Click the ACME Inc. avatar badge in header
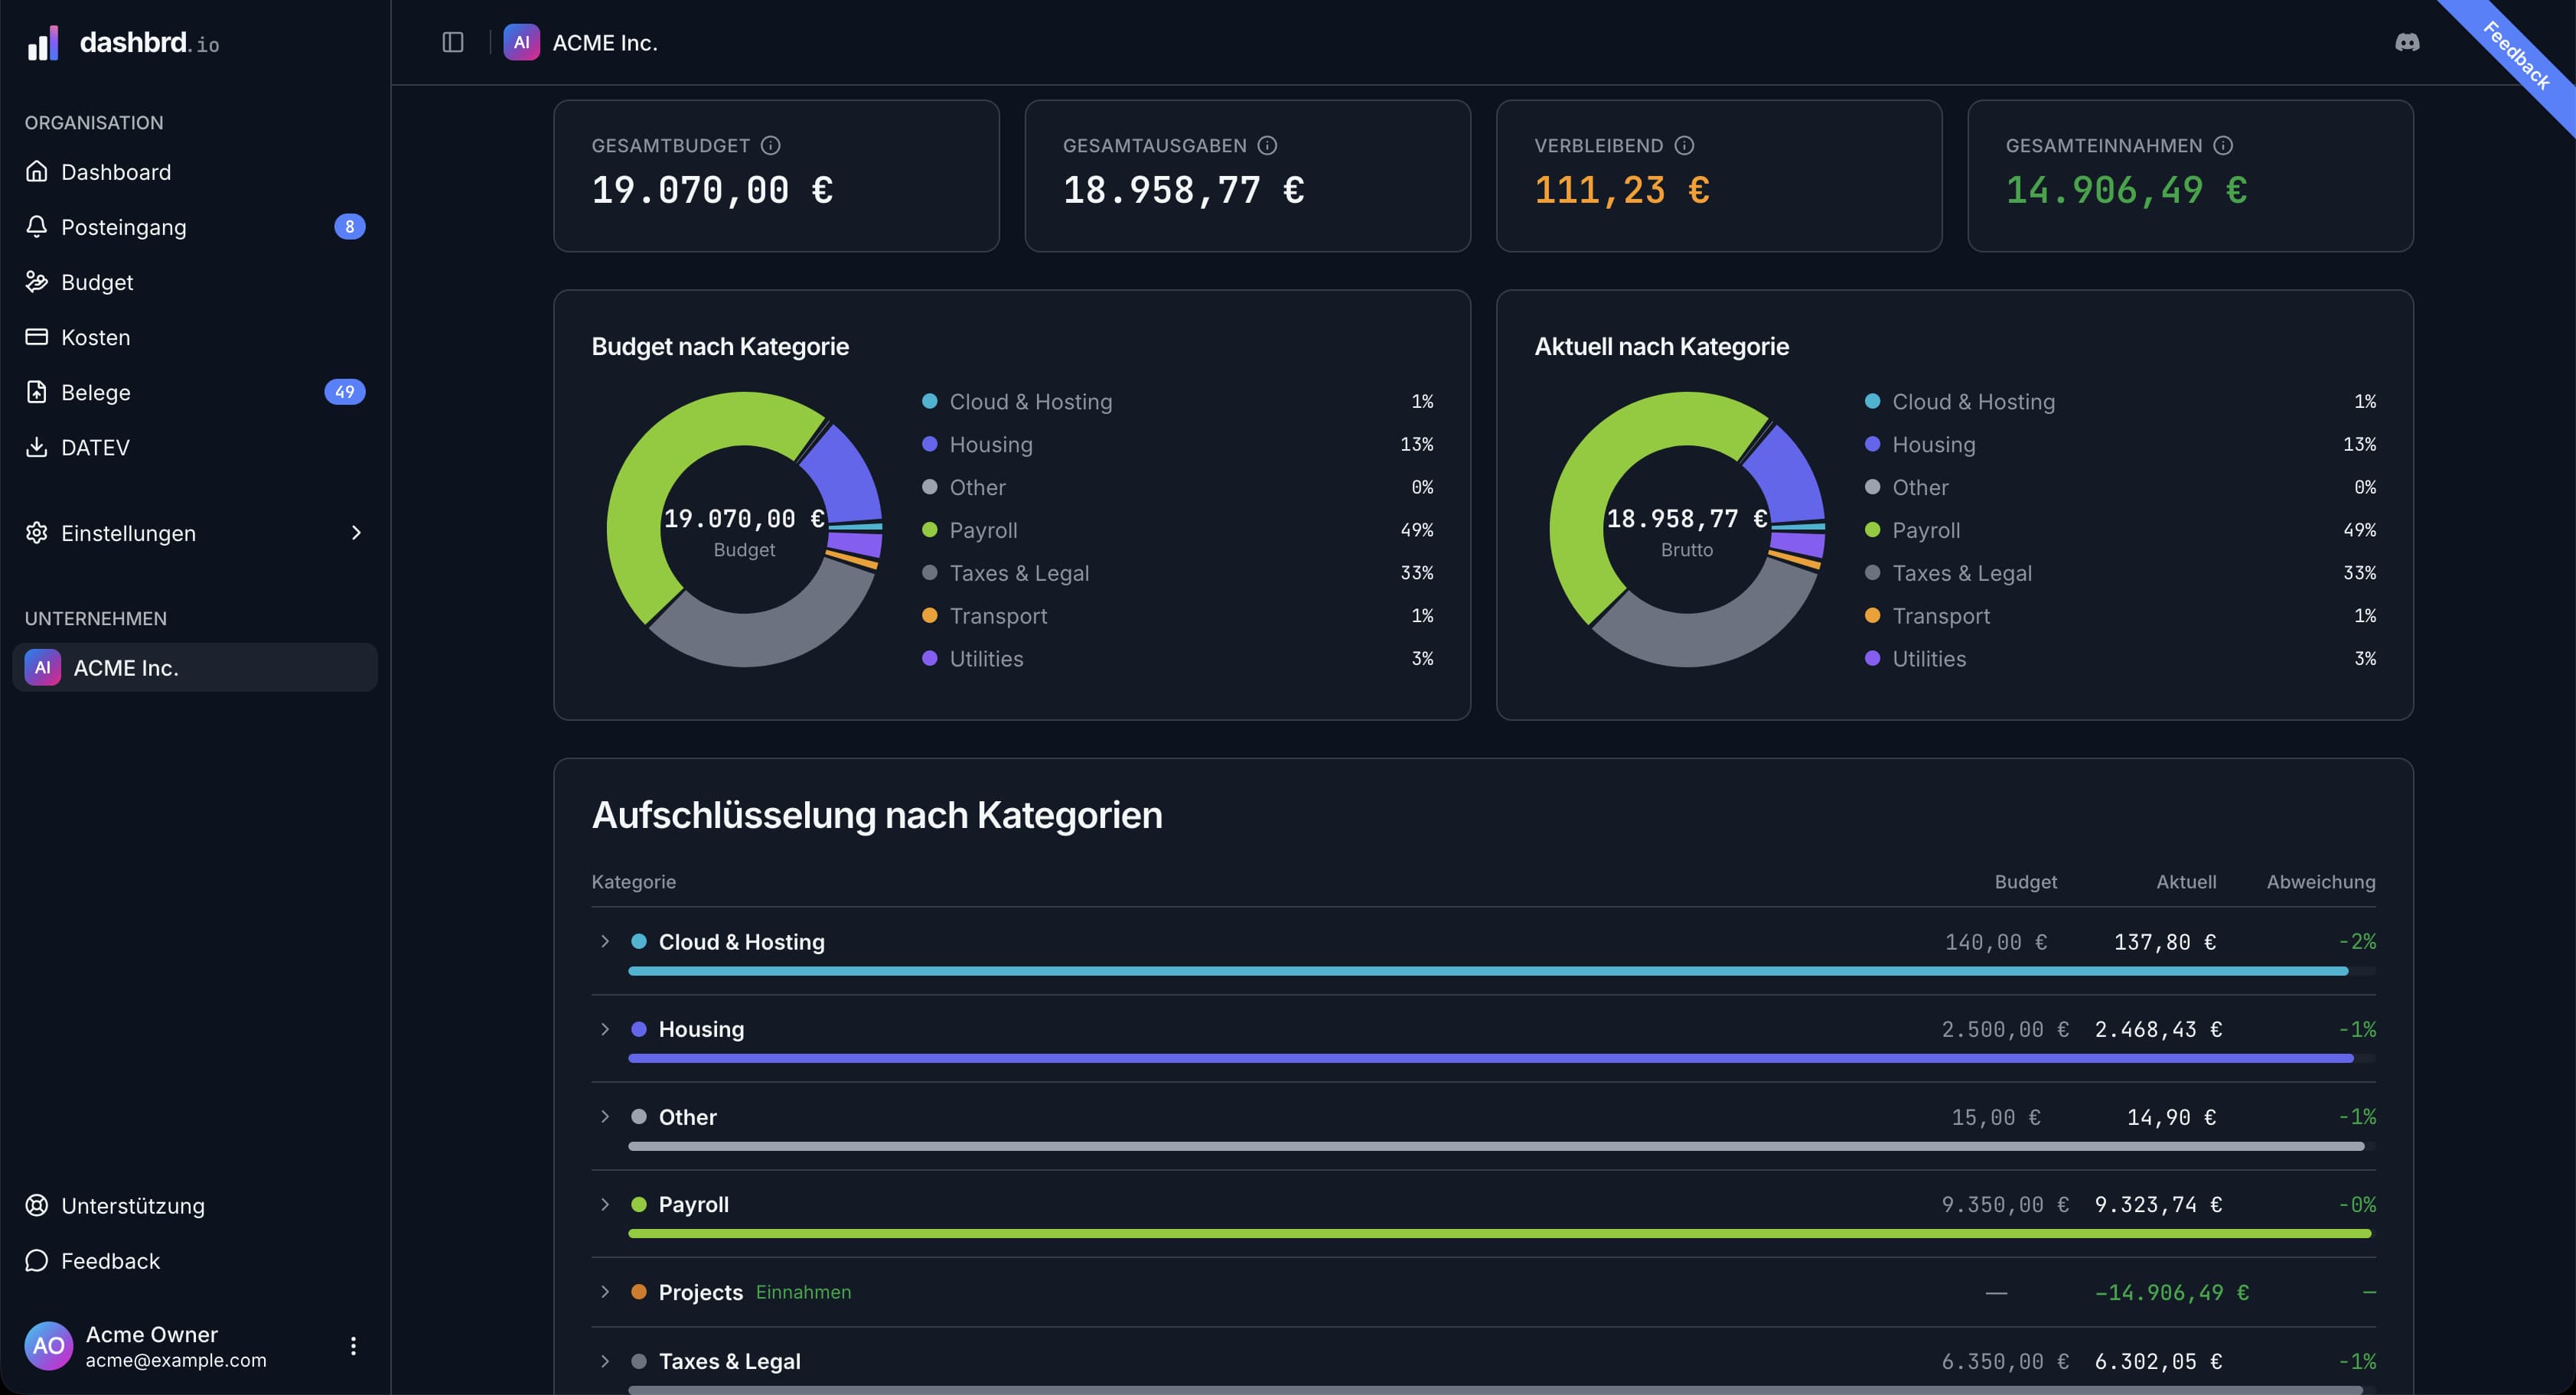Viewport: 2576px width, 1395px height. pyautogui.click(x=521, y=42)
